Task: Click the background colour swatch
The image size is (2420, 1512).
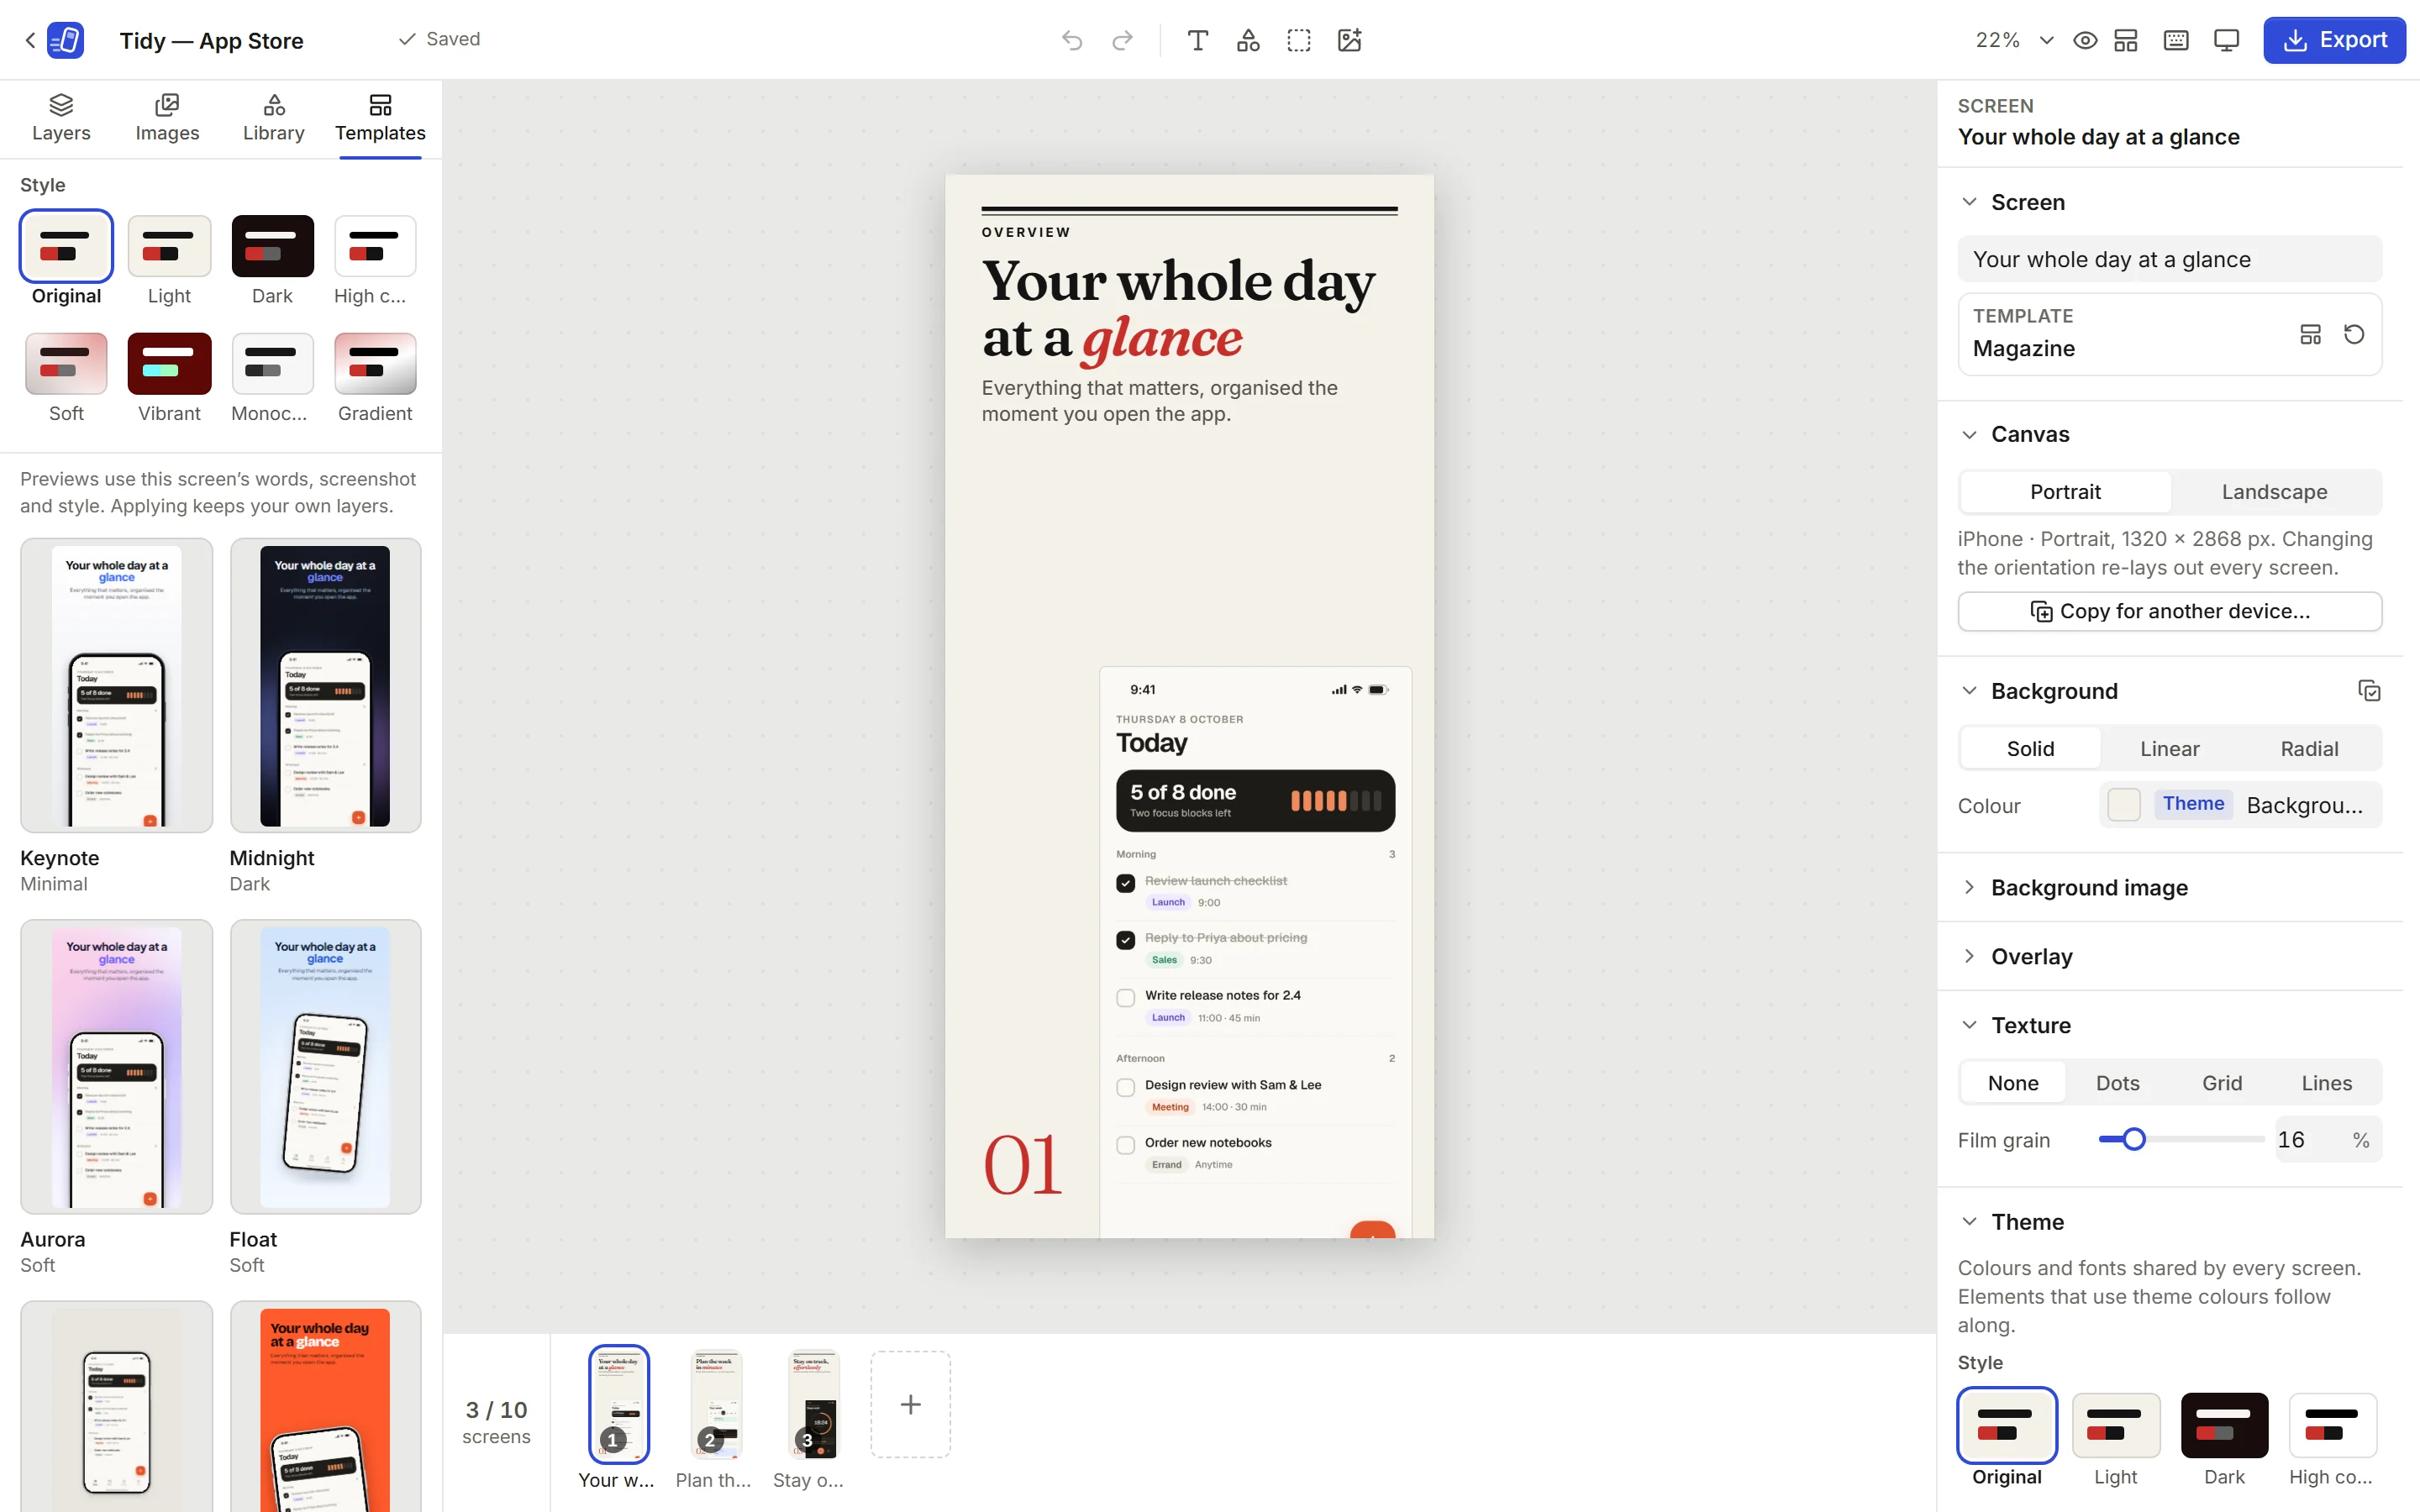Action: [2124, 805]
